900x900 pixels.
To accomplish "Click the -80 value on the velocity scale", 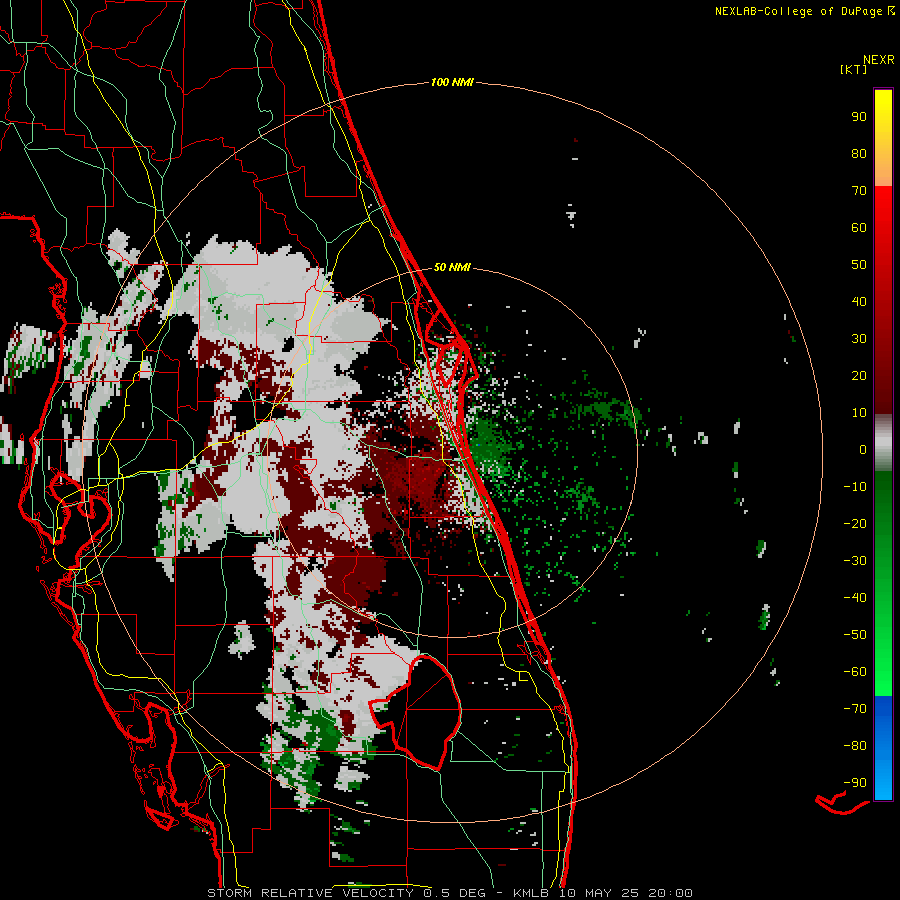I will click(x=855, y=746).
